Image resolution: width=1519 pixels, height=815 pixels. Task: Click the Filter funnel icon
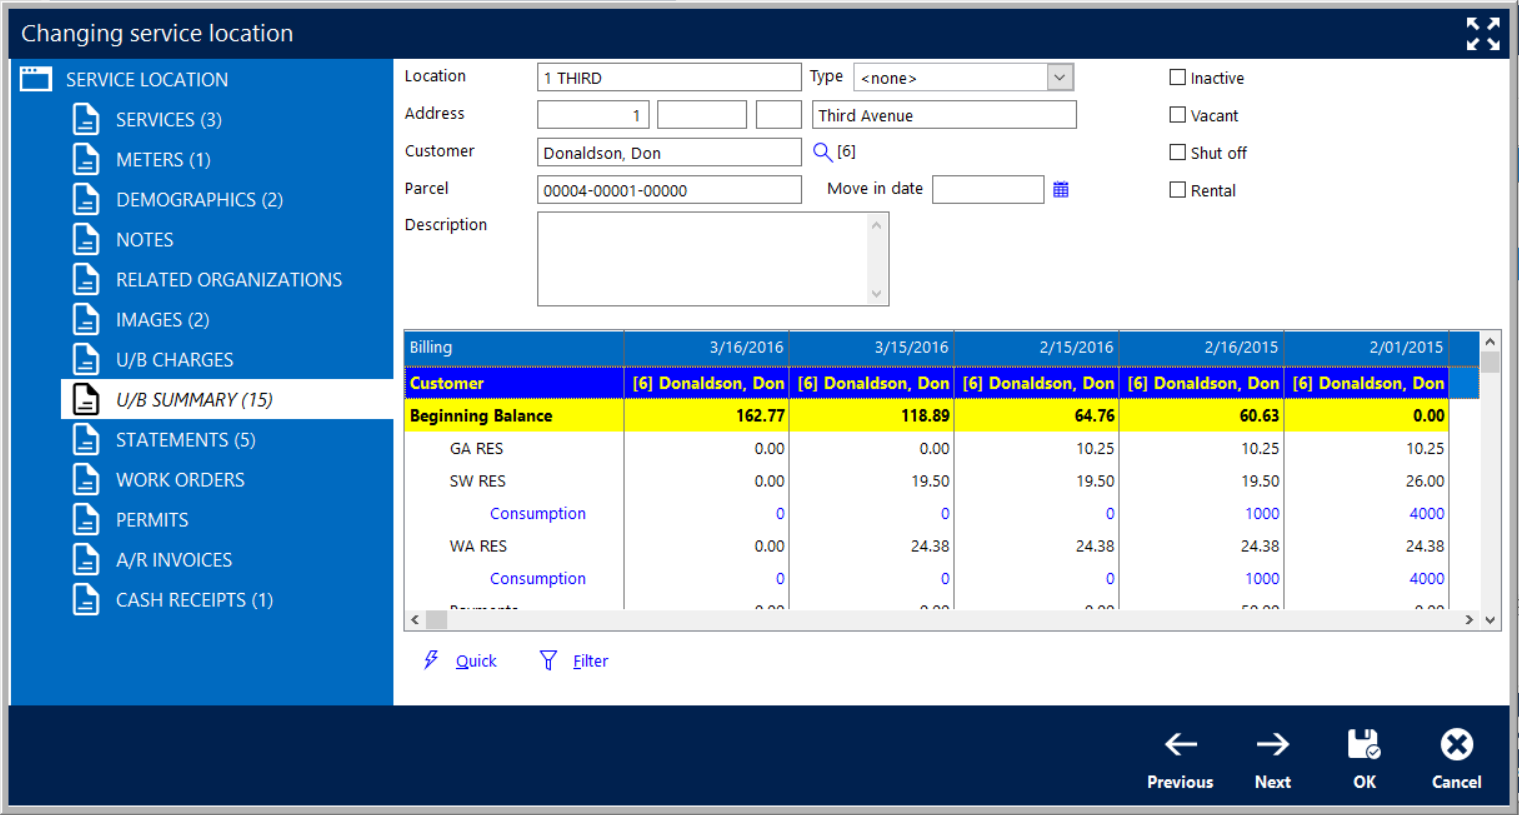coord(548,660)
